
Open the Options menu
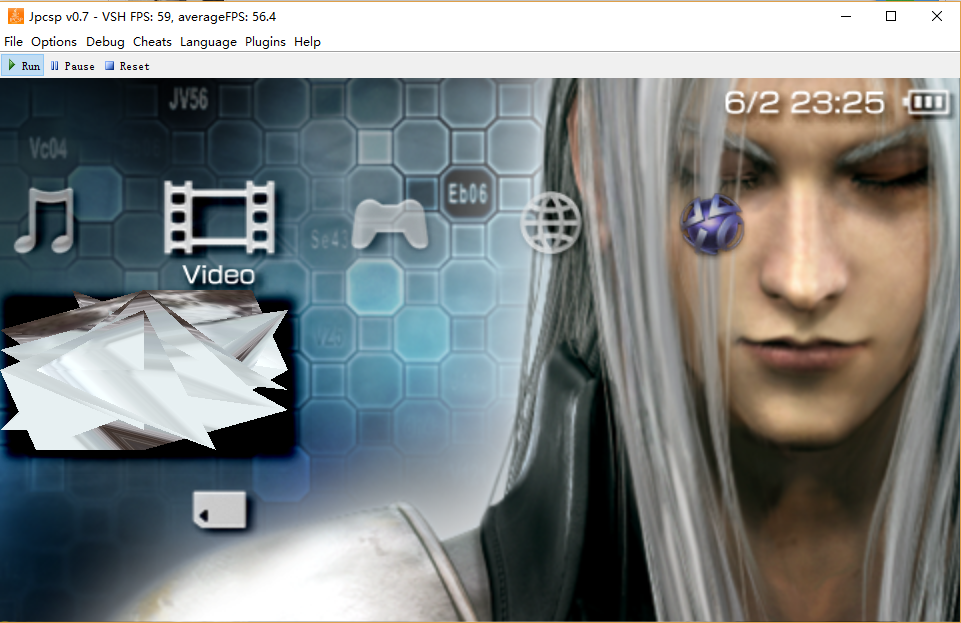pos(54,42)
